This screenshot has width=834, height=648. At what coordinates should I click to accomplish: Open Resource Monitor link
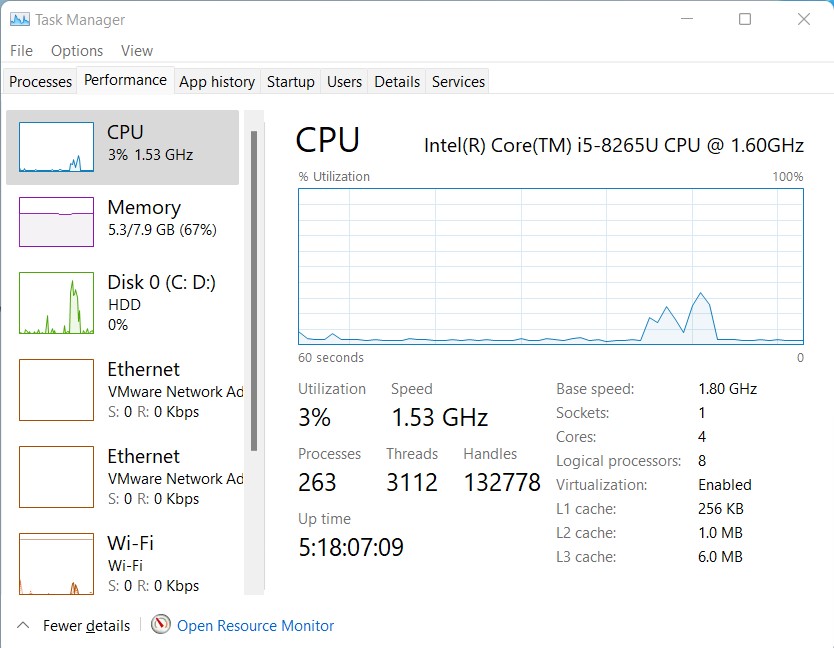[254, 625]
